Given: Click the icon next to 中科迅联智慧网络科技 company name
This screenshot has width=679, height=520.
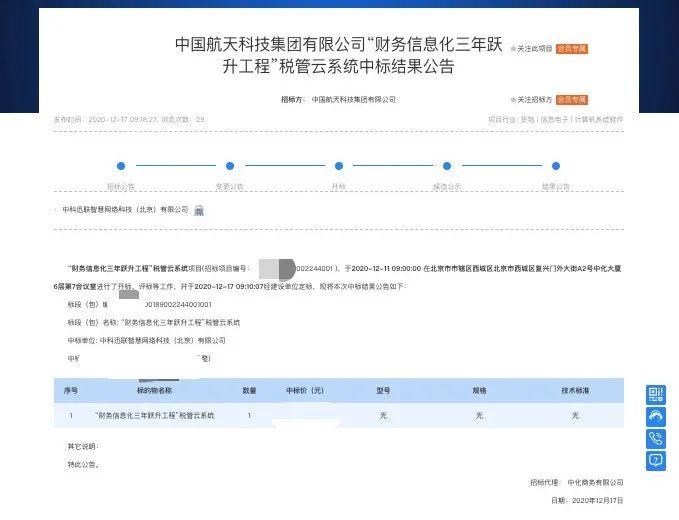Looking at the screenshot, I should tap(199, 210).
